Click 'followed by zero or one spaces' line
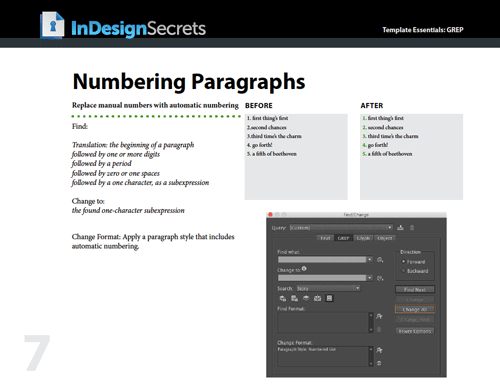This screenshot has height=385, width=500. tap(115, 173)
